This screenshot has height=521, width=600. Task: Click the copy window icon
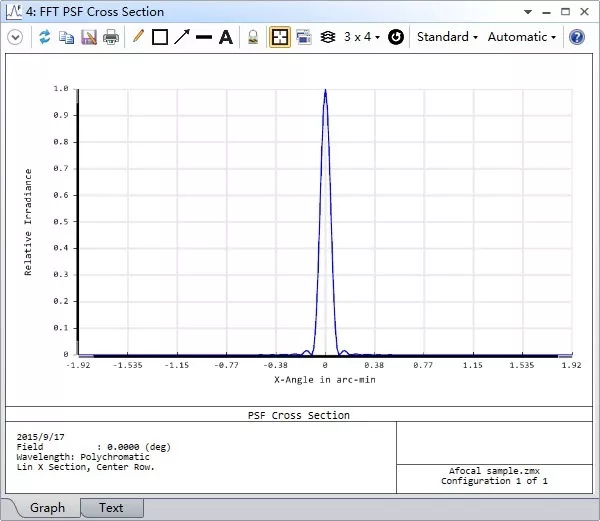click(x=66, y=37)
